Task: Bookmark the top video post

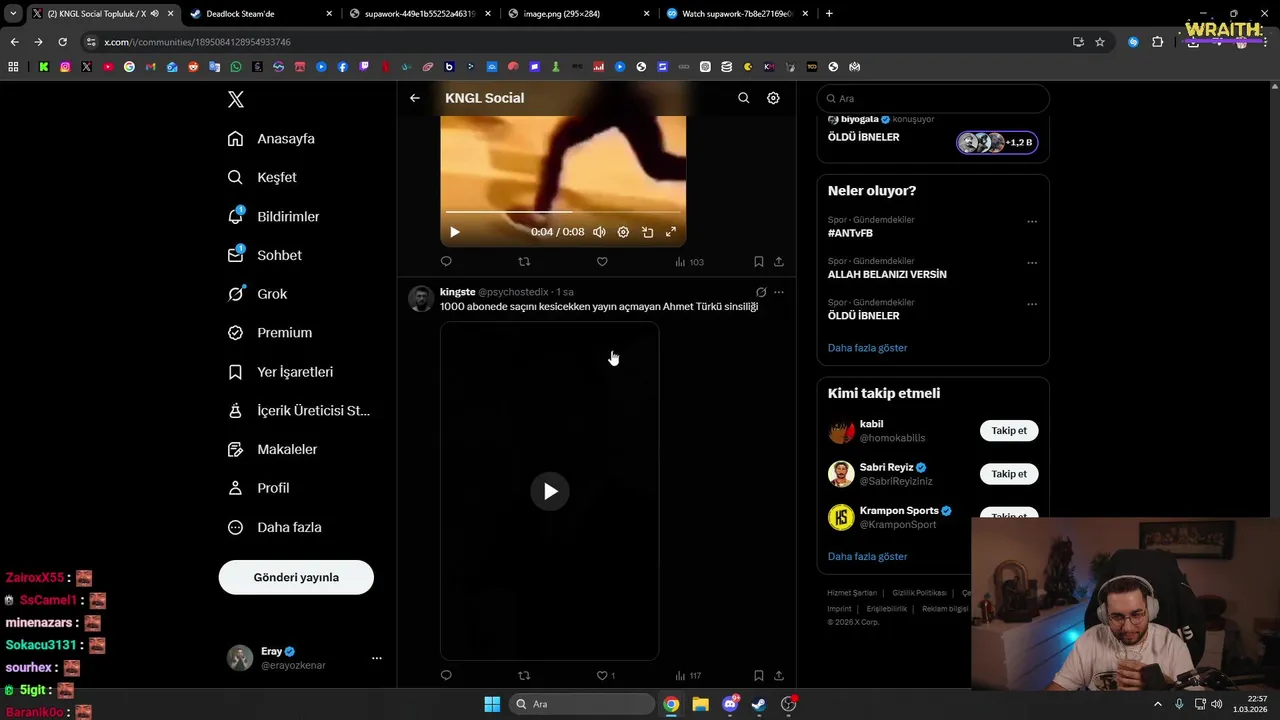Action: click(758, 262)
